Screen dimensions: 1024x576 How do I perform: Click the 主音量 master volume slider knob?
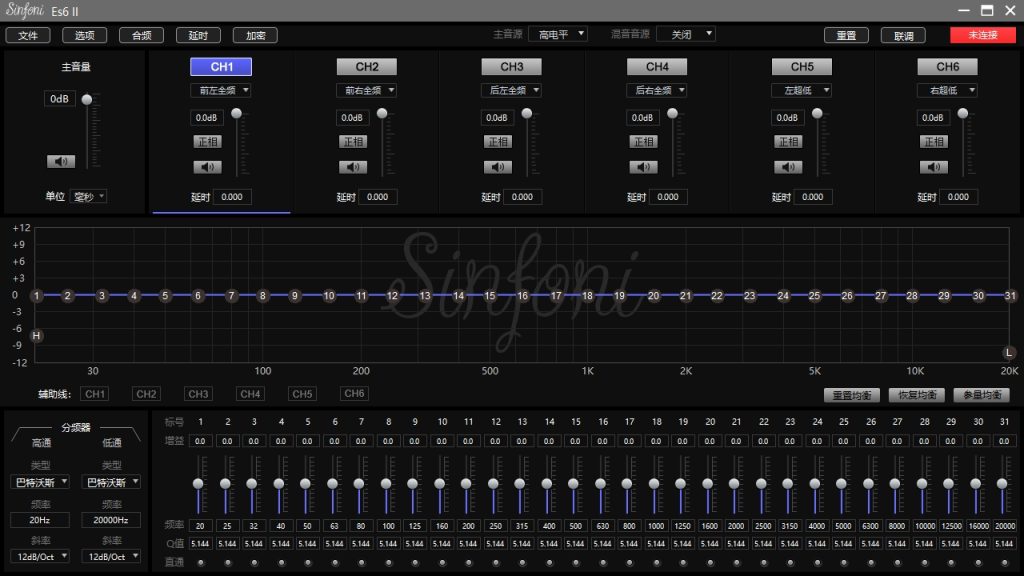point(87,99)
